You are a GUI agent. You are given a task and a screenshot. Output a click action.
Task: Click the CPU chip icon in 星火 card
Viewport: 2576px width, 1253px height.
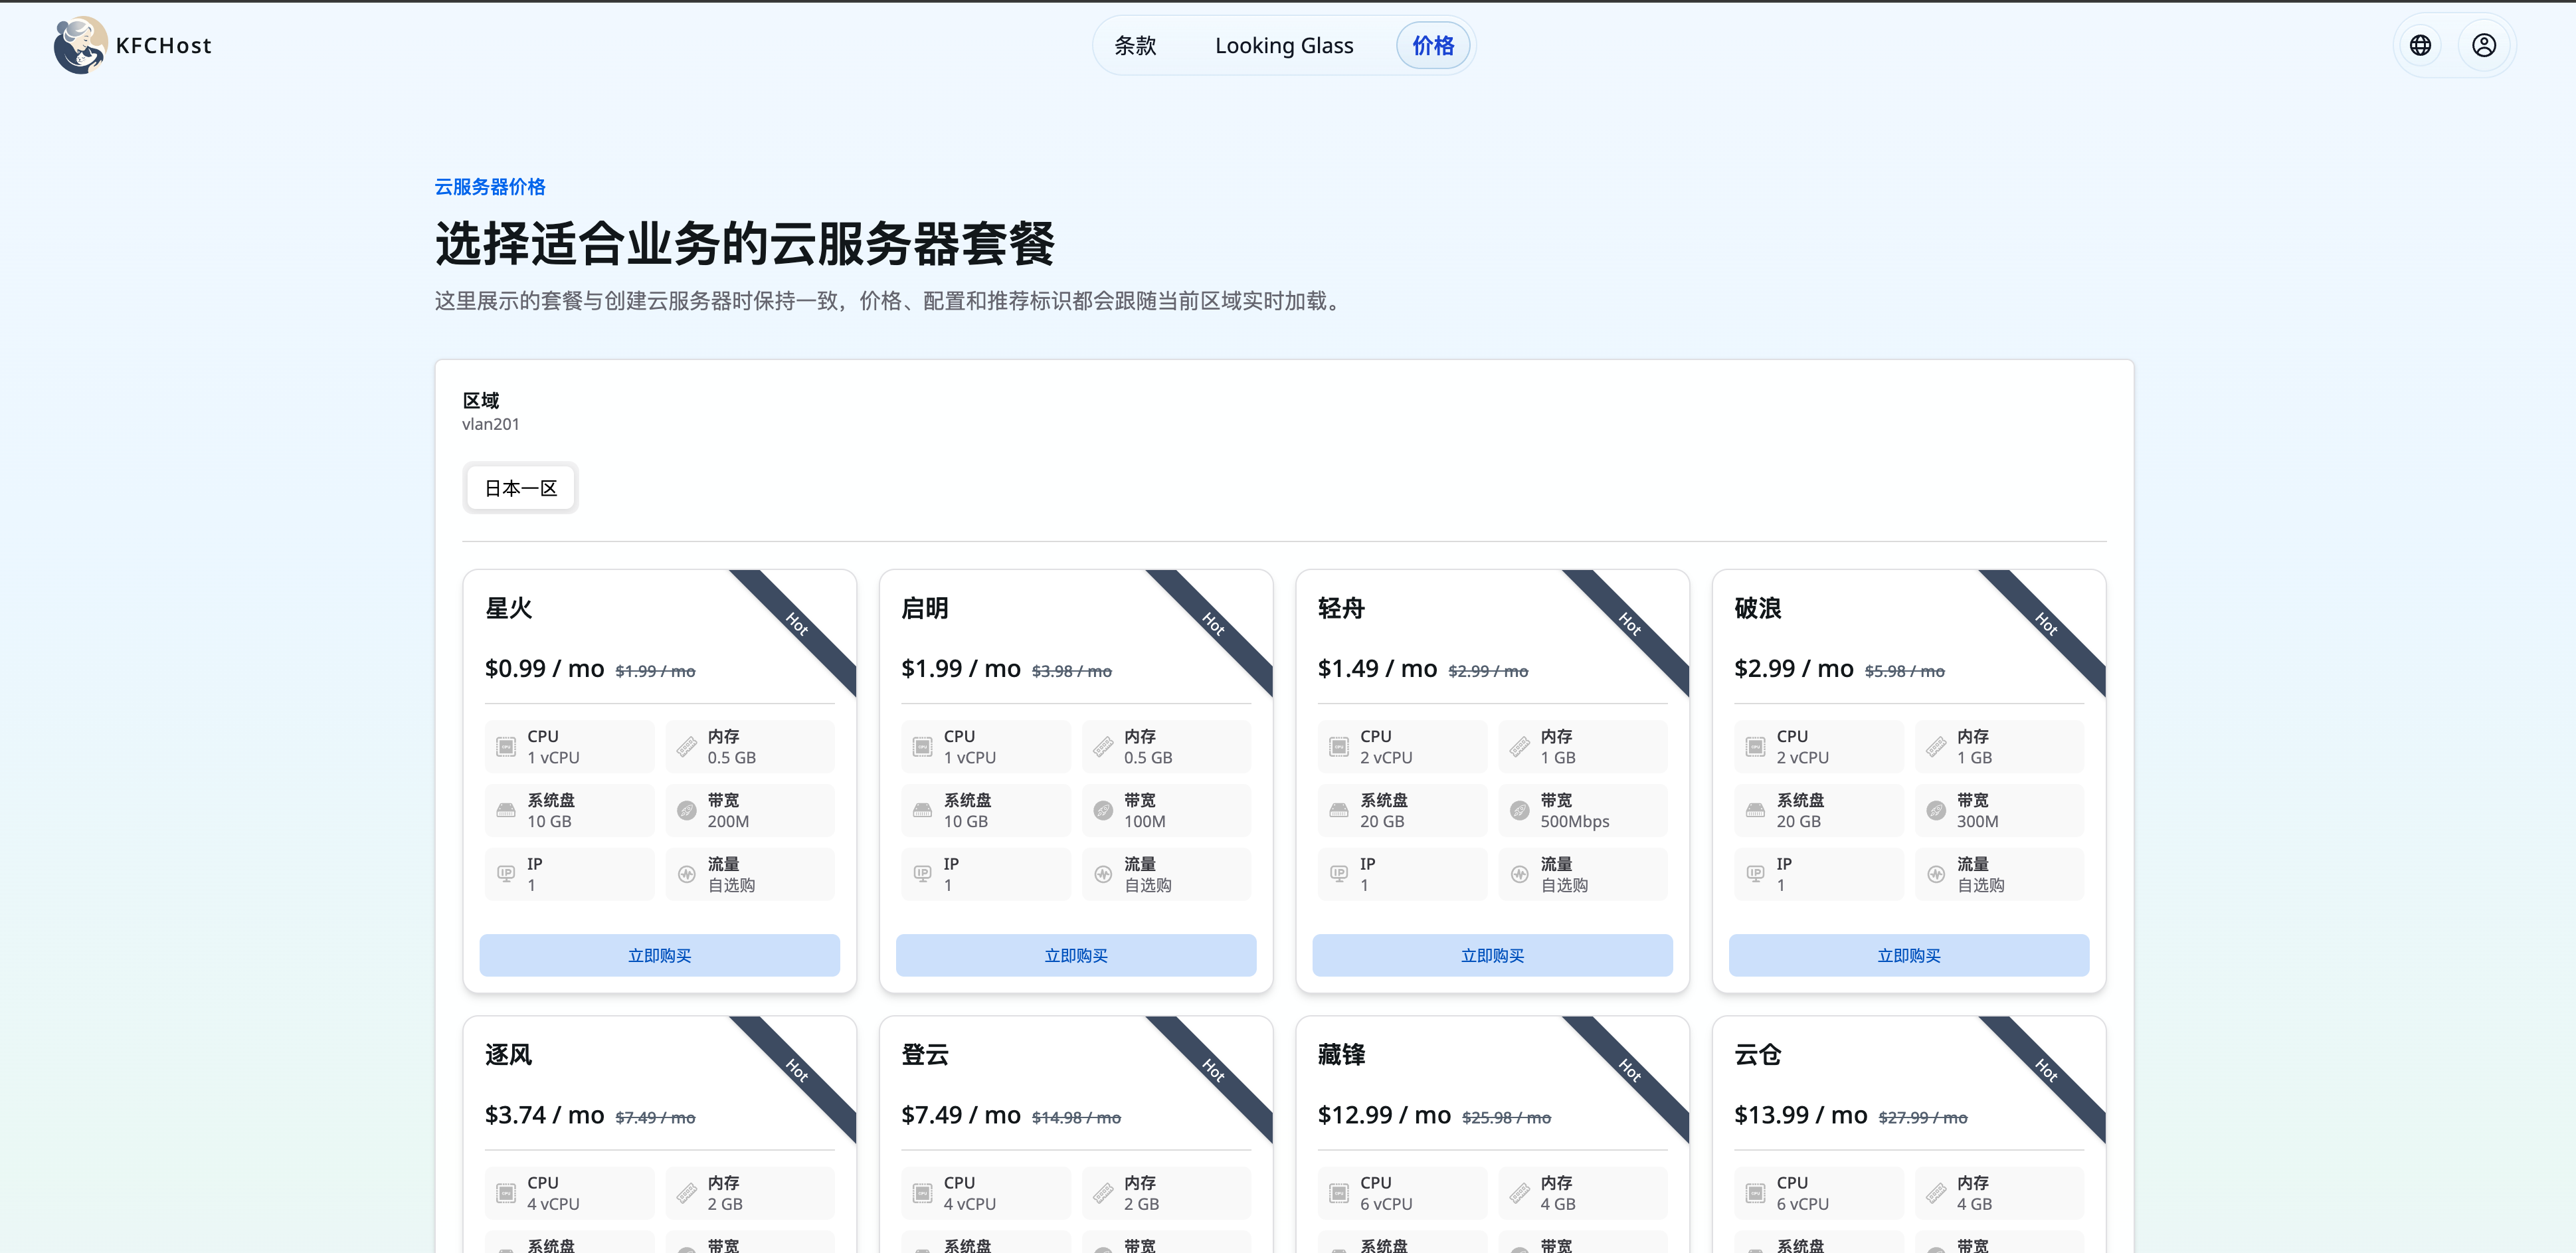point(506,747)
